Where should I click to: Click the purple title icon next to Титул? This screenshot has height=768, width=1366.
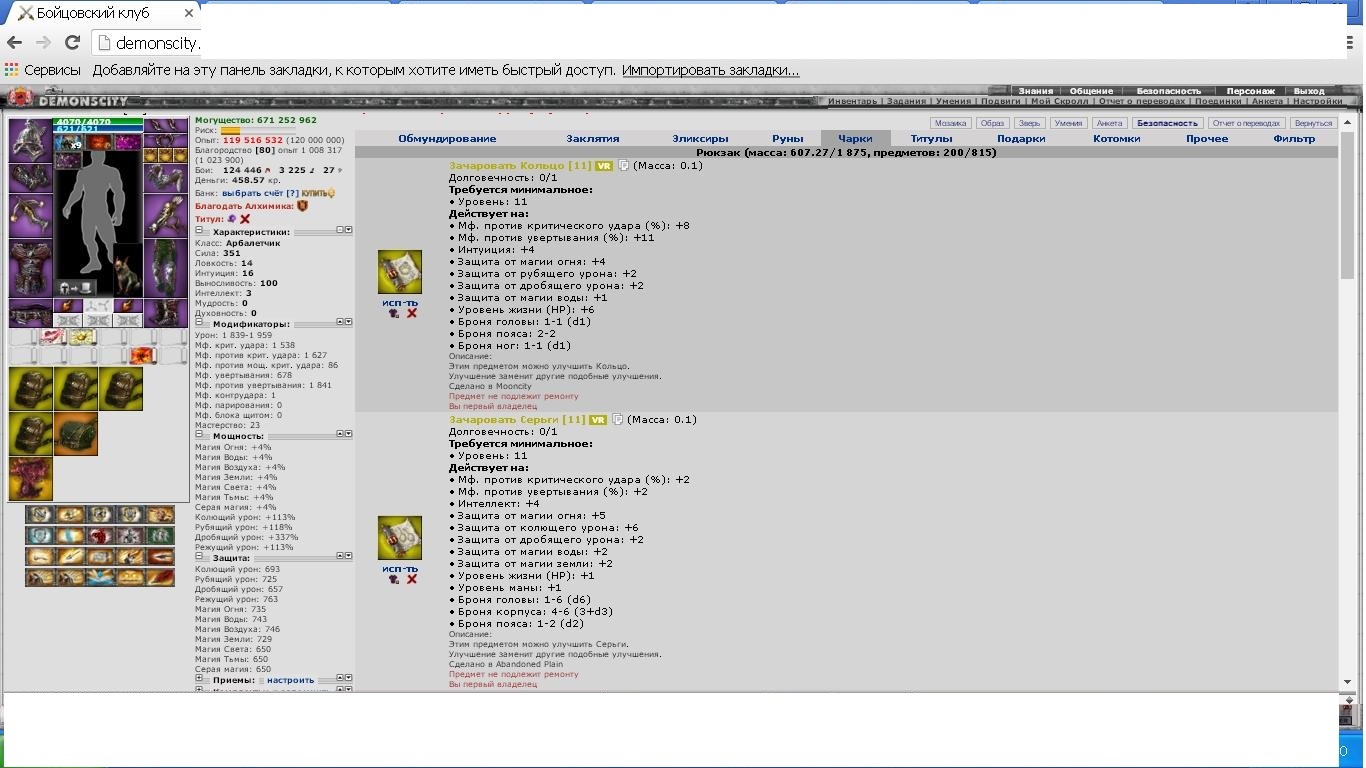coord(231,218)
